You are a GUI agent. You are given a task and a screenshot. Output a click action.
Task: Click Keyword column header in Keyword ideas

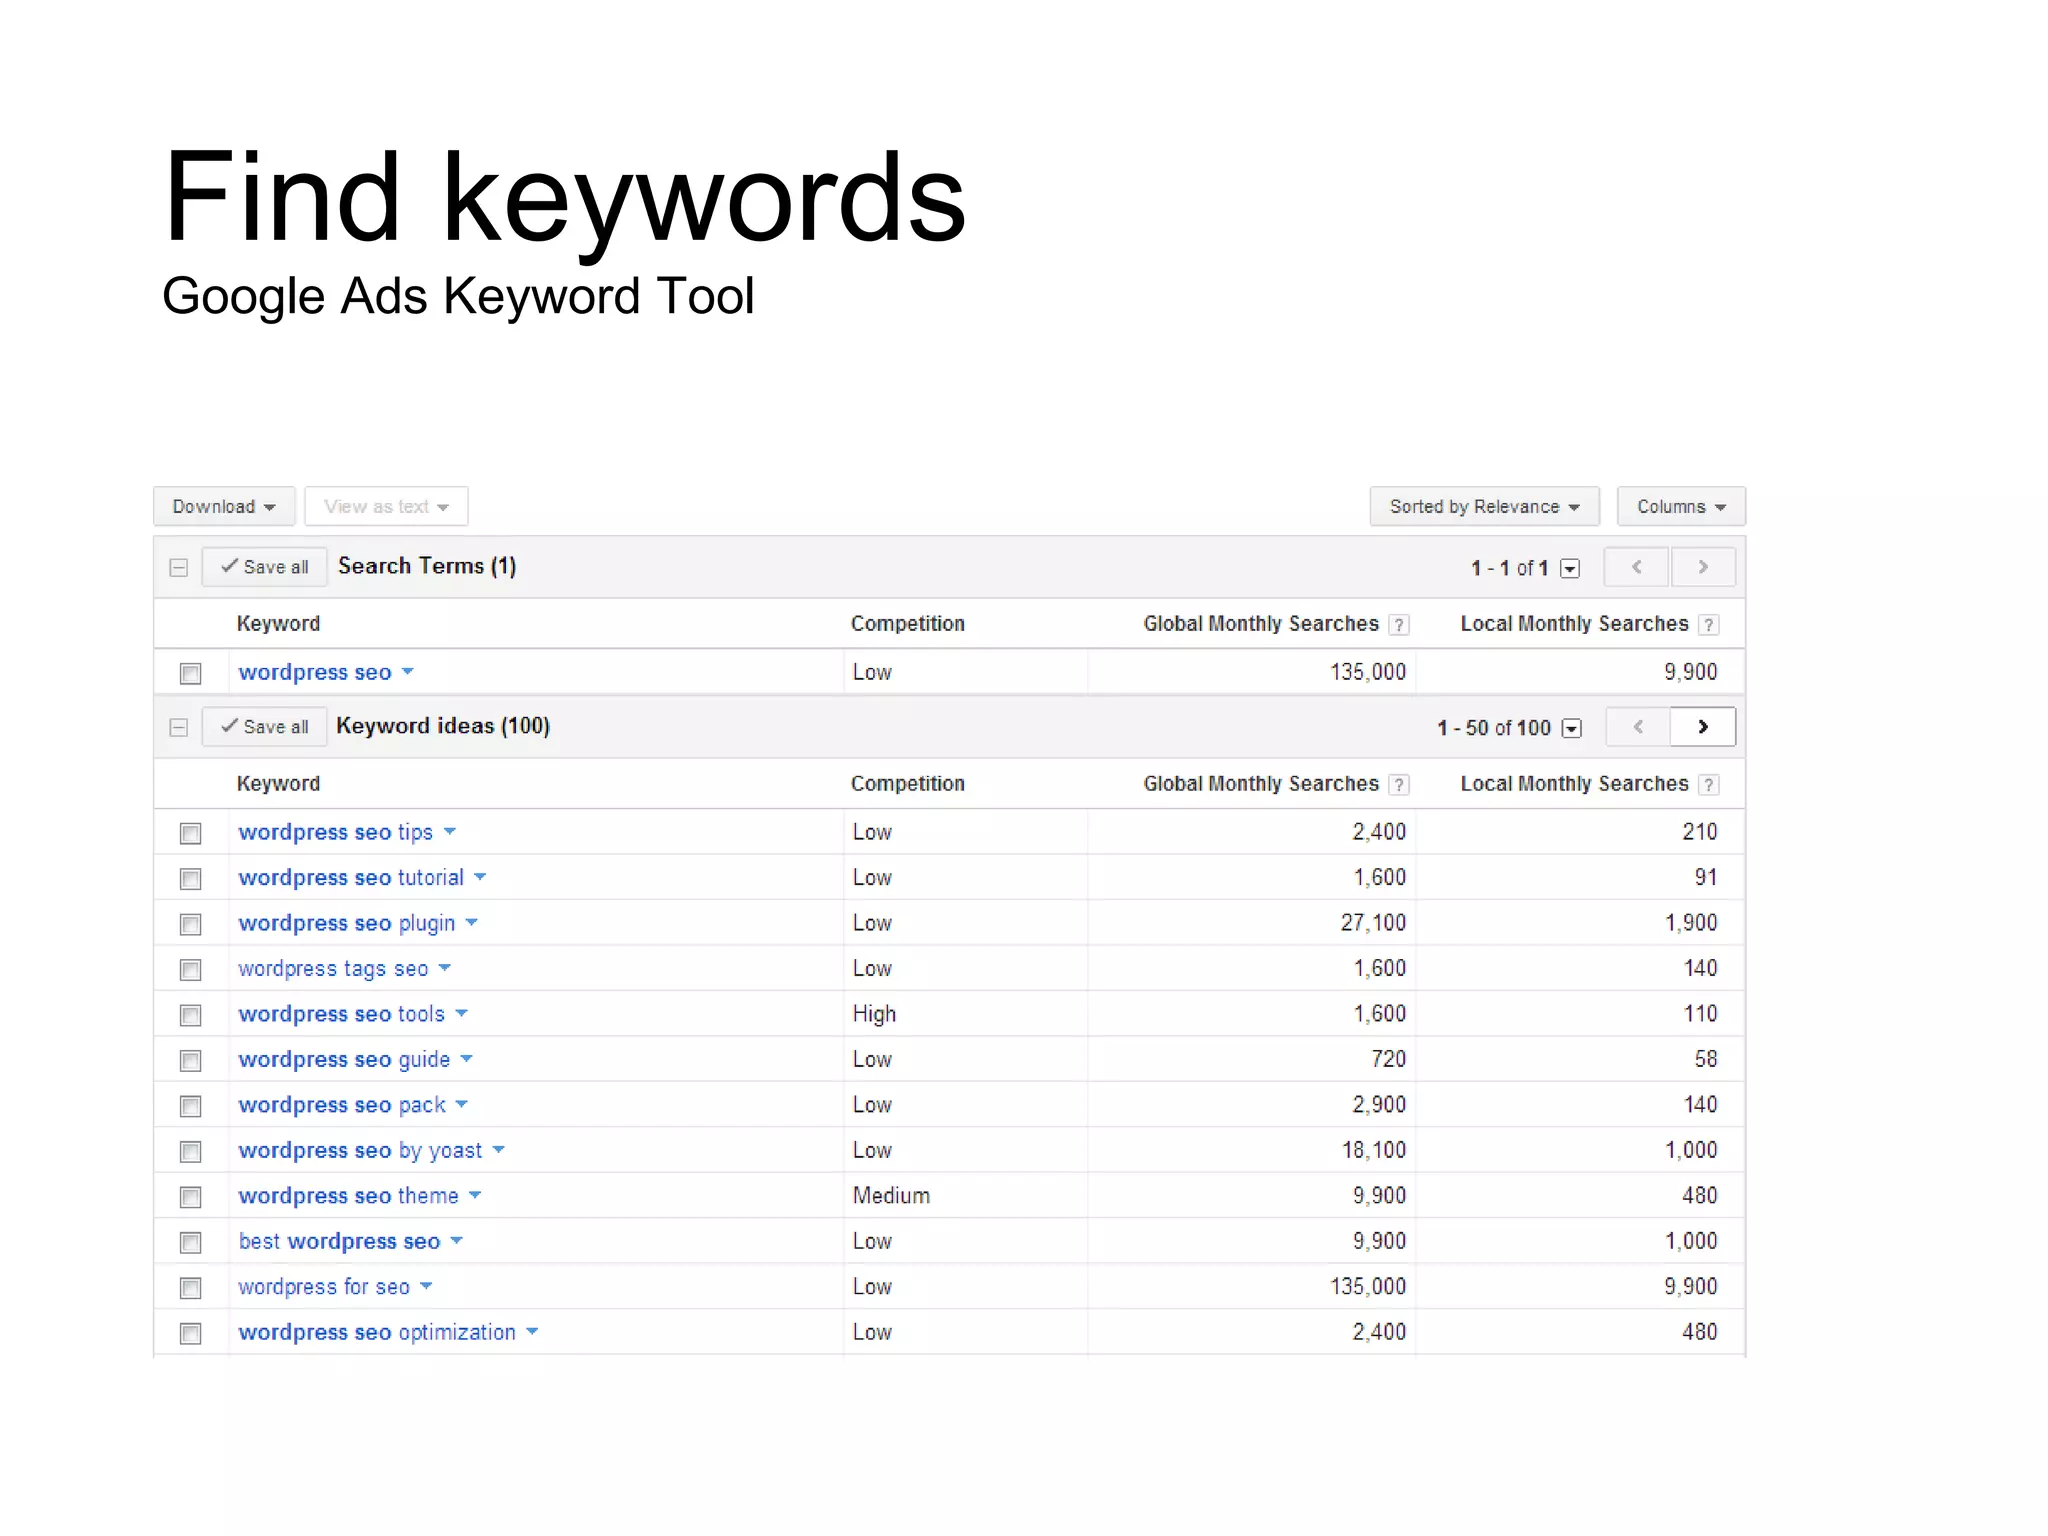pyautogui.click(x=278, y=784)
